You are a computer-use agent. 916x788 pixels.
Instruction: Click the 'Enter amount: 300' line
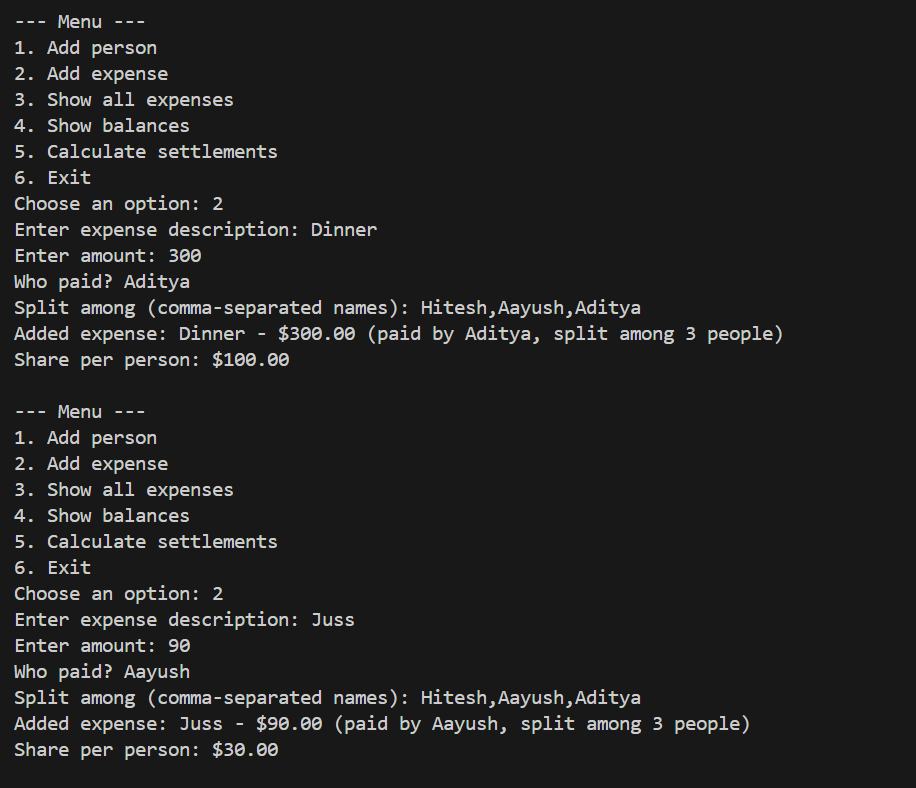(x=107, y=256)
